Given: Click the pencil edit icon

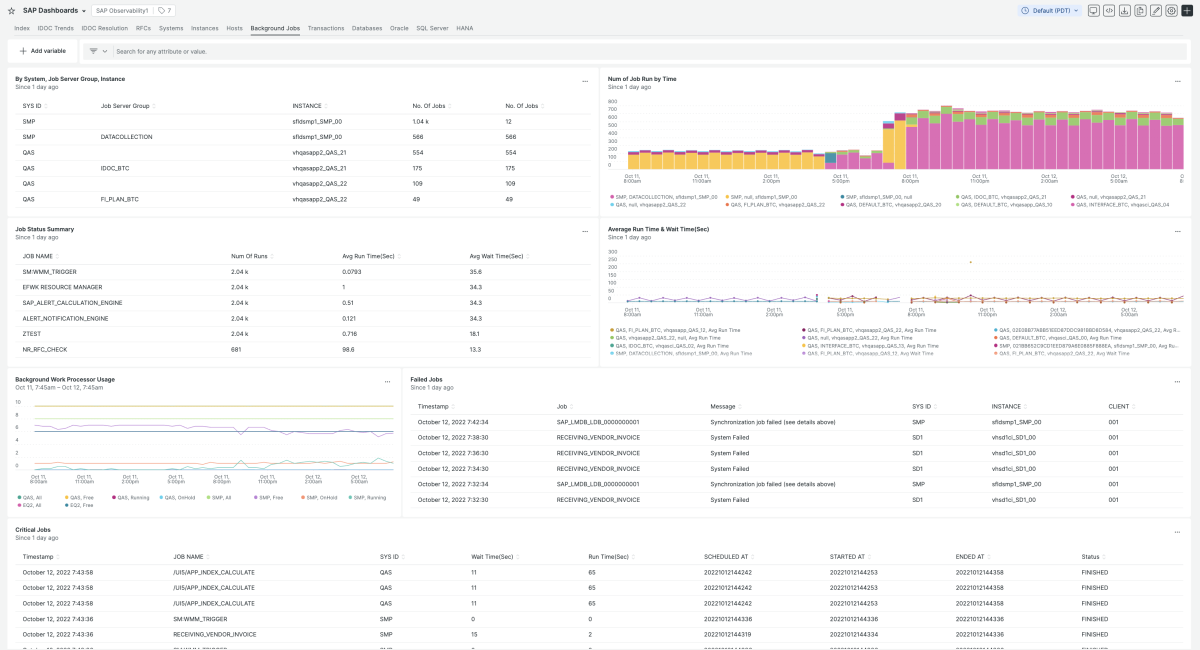Looking at the screenshot, I should coord(1156,10).
